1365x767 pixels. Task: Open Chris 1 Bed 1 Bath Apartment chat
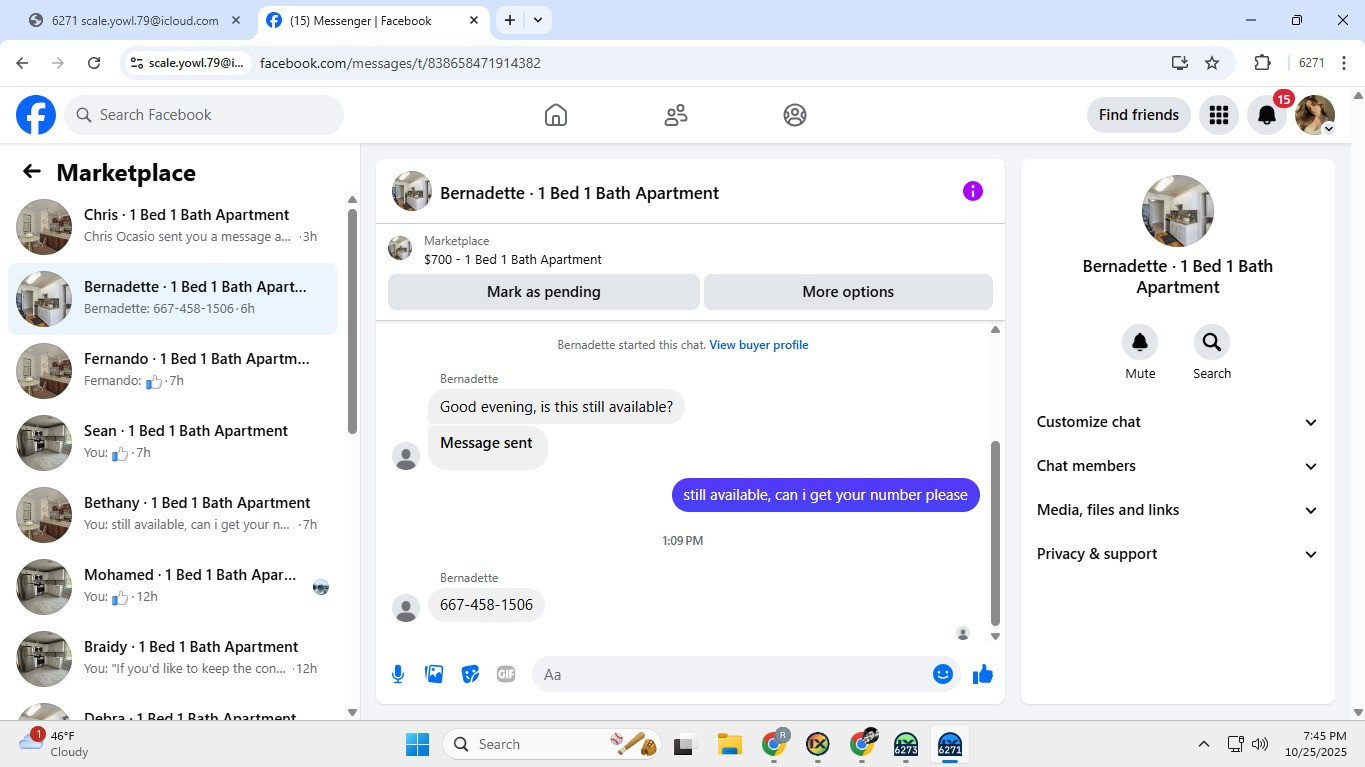coord(172,227)
